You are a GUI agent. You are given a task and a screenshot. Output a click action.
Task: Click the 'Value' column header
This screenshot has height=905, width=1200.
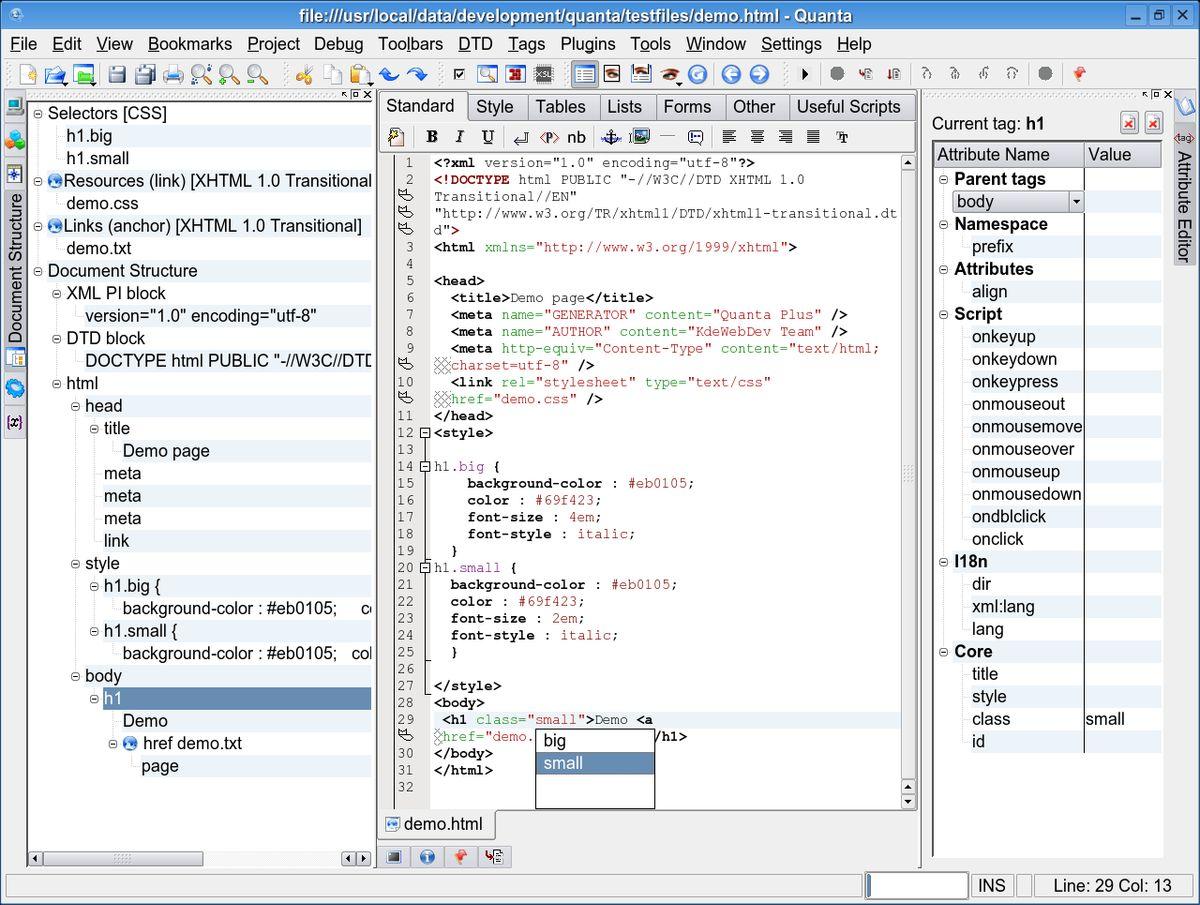tap(1123, 154)
